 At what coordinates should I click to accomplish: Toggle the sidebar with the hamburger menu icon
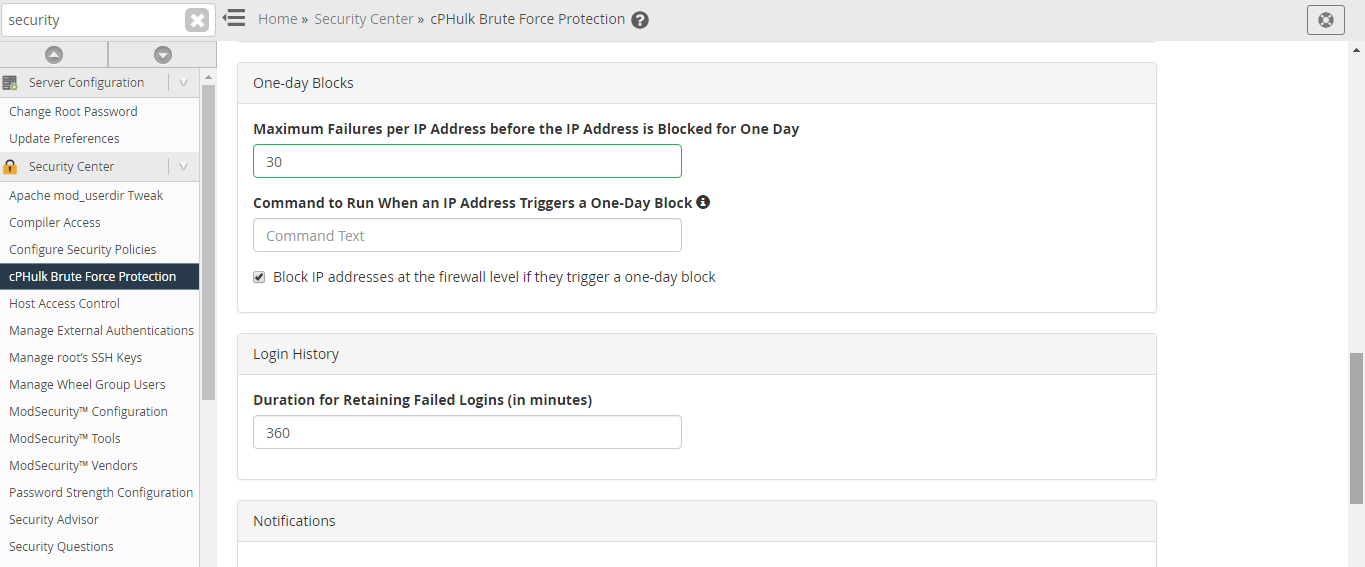pyautogui.click(x=235, y=18)
